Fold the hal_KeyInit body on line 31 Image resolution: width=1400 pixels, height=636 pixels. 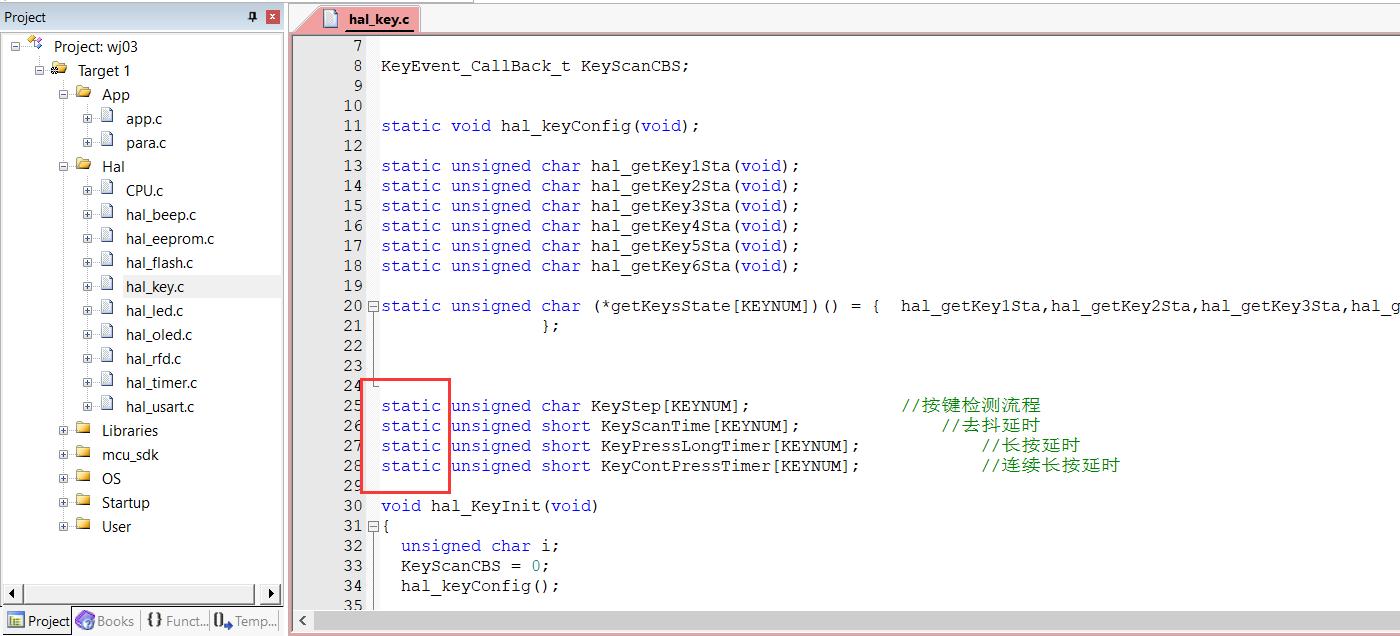click(x=373, y=526)
